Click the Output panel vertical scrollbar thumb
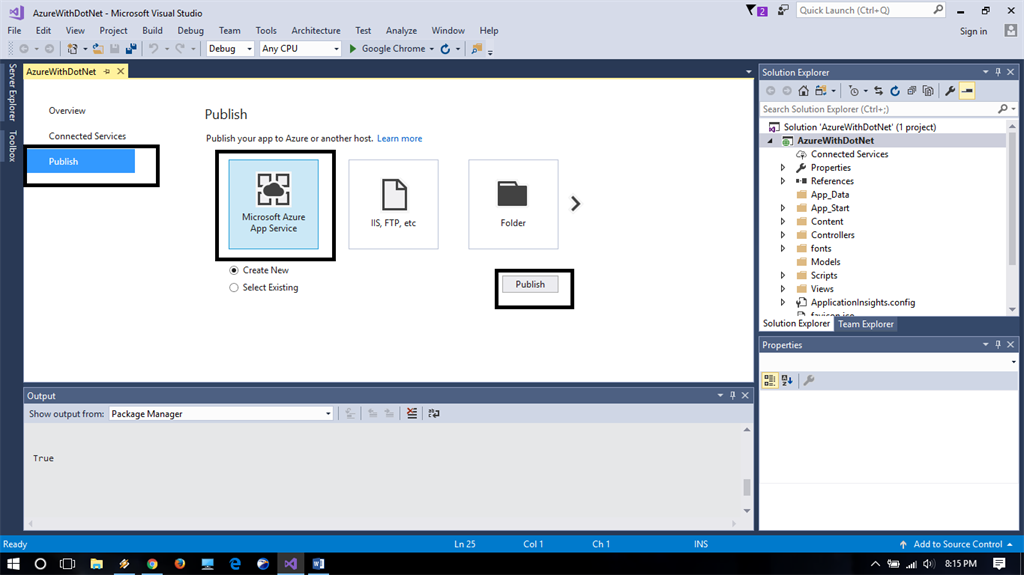 tap(747, 487)
